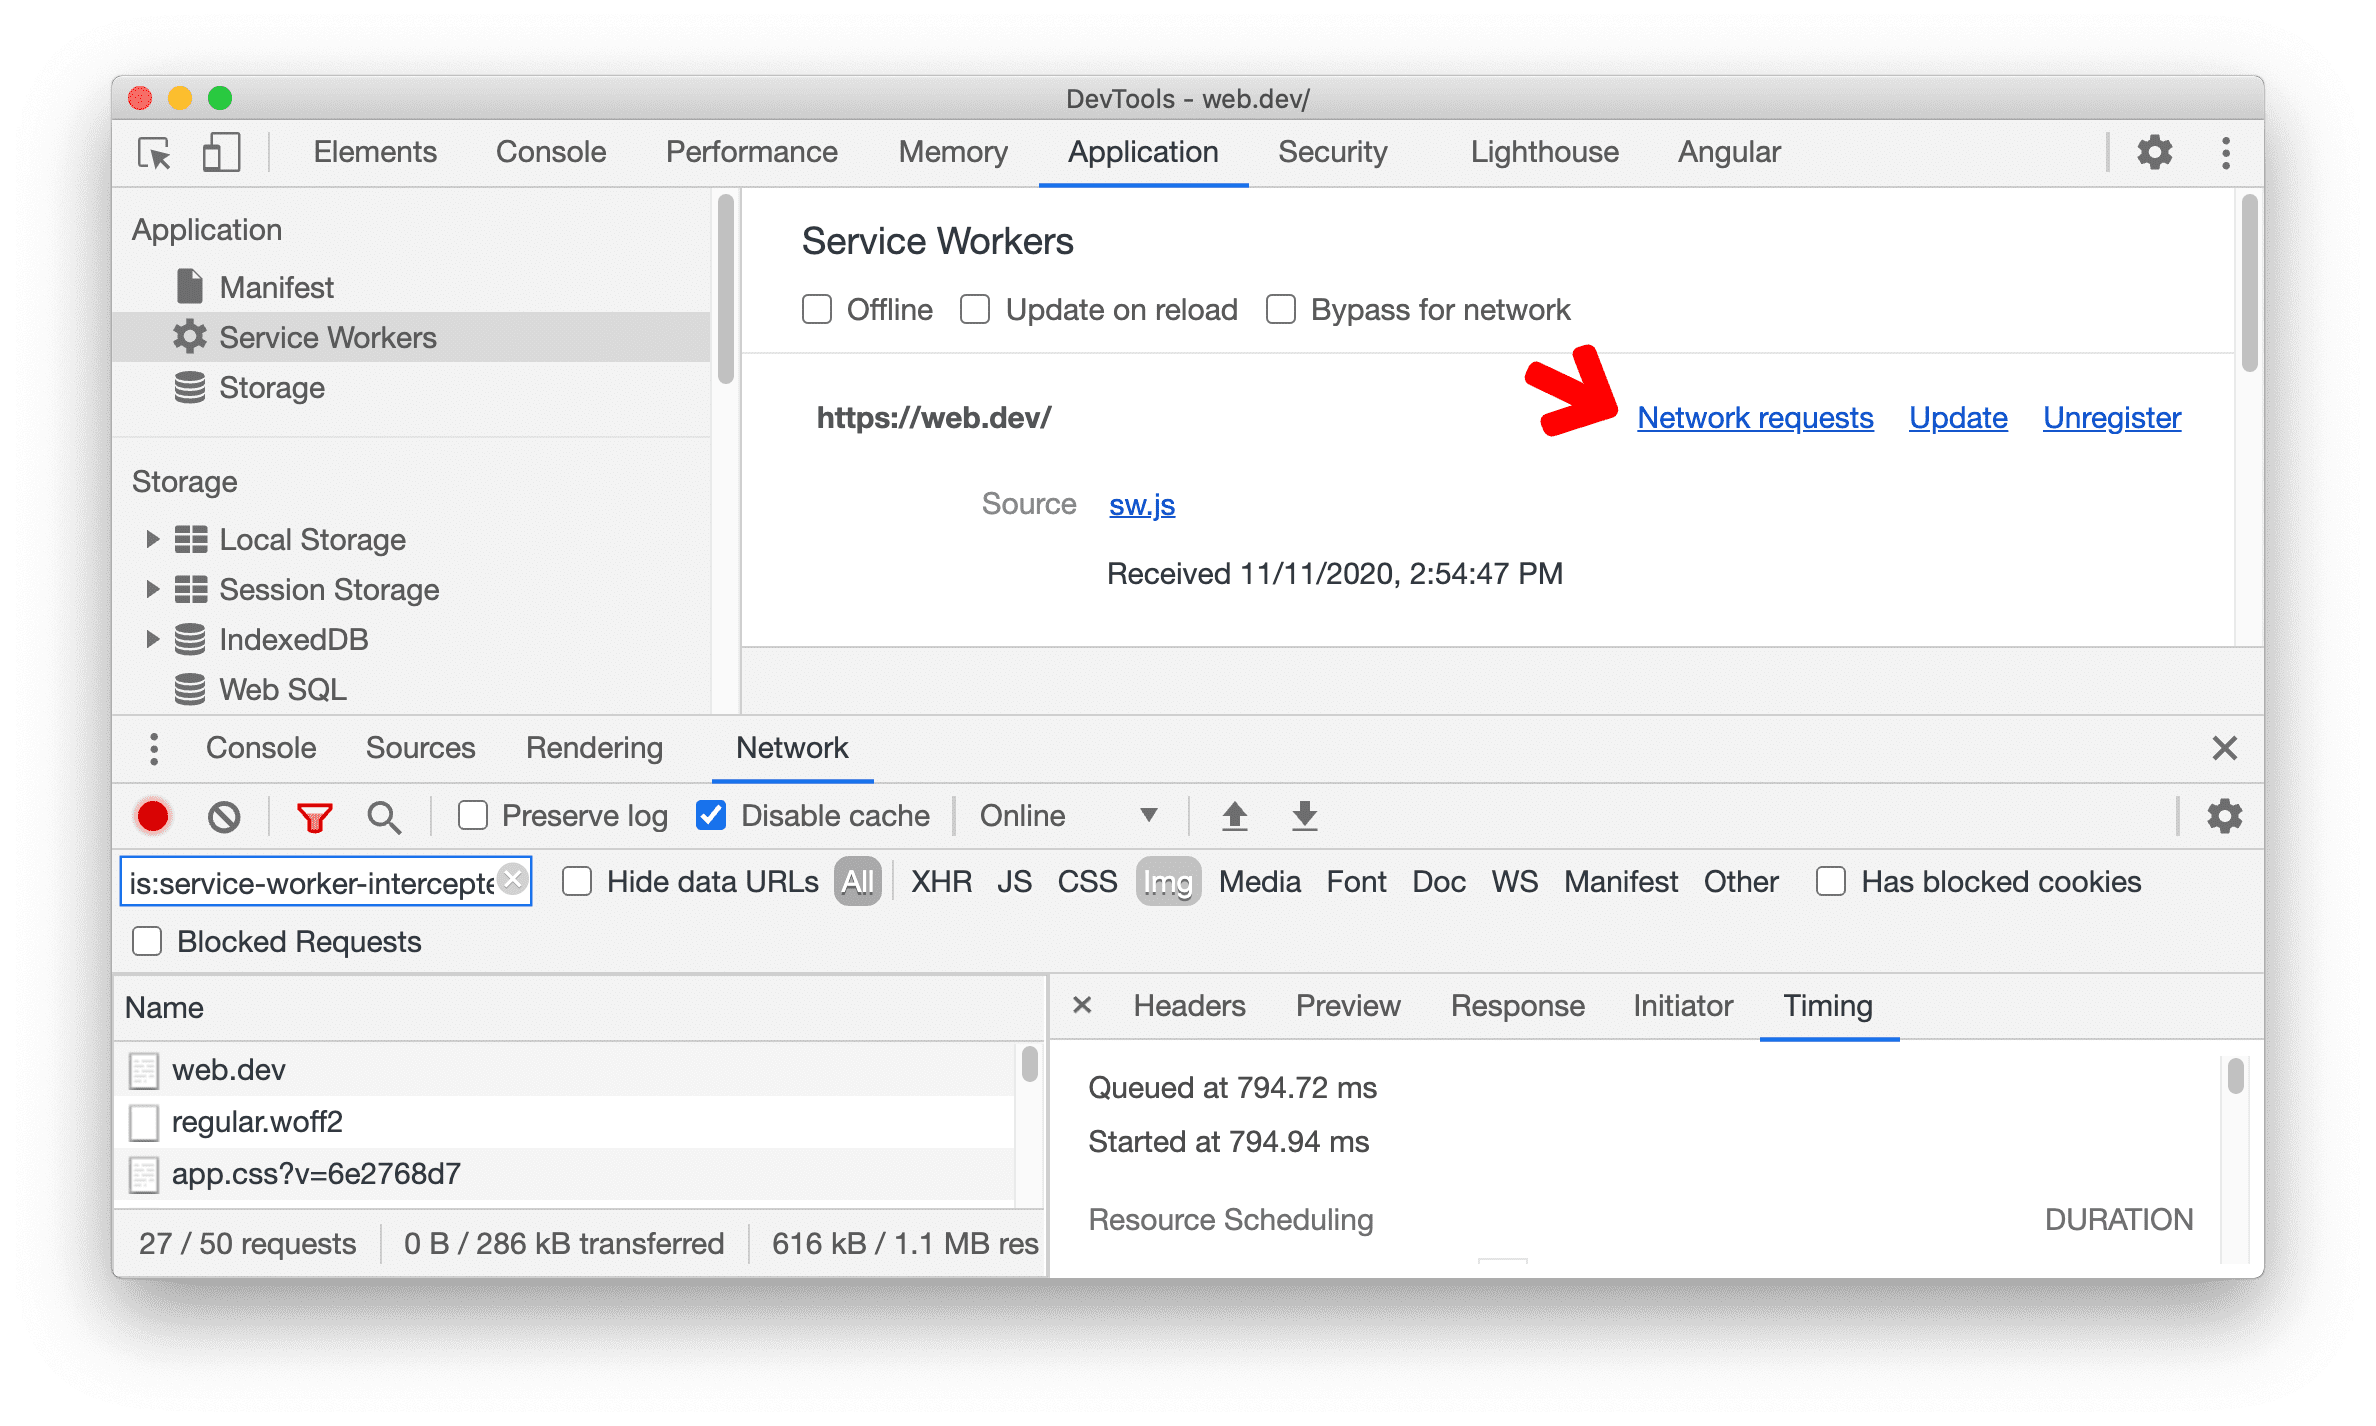Image resolution: width=2376 pixels, height=1426 pixels.
Task: Toggle the Offline checkbox
Action: 815,309
